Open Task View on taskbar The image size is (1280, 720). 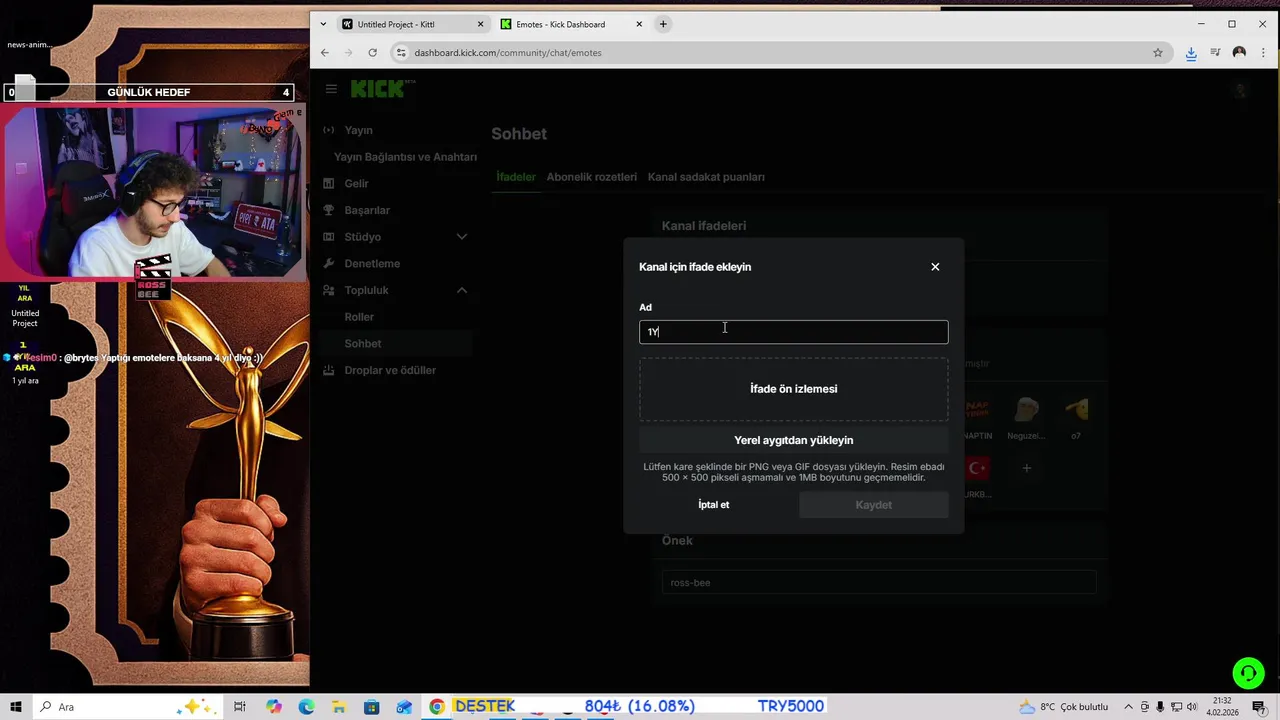[240, 707]
